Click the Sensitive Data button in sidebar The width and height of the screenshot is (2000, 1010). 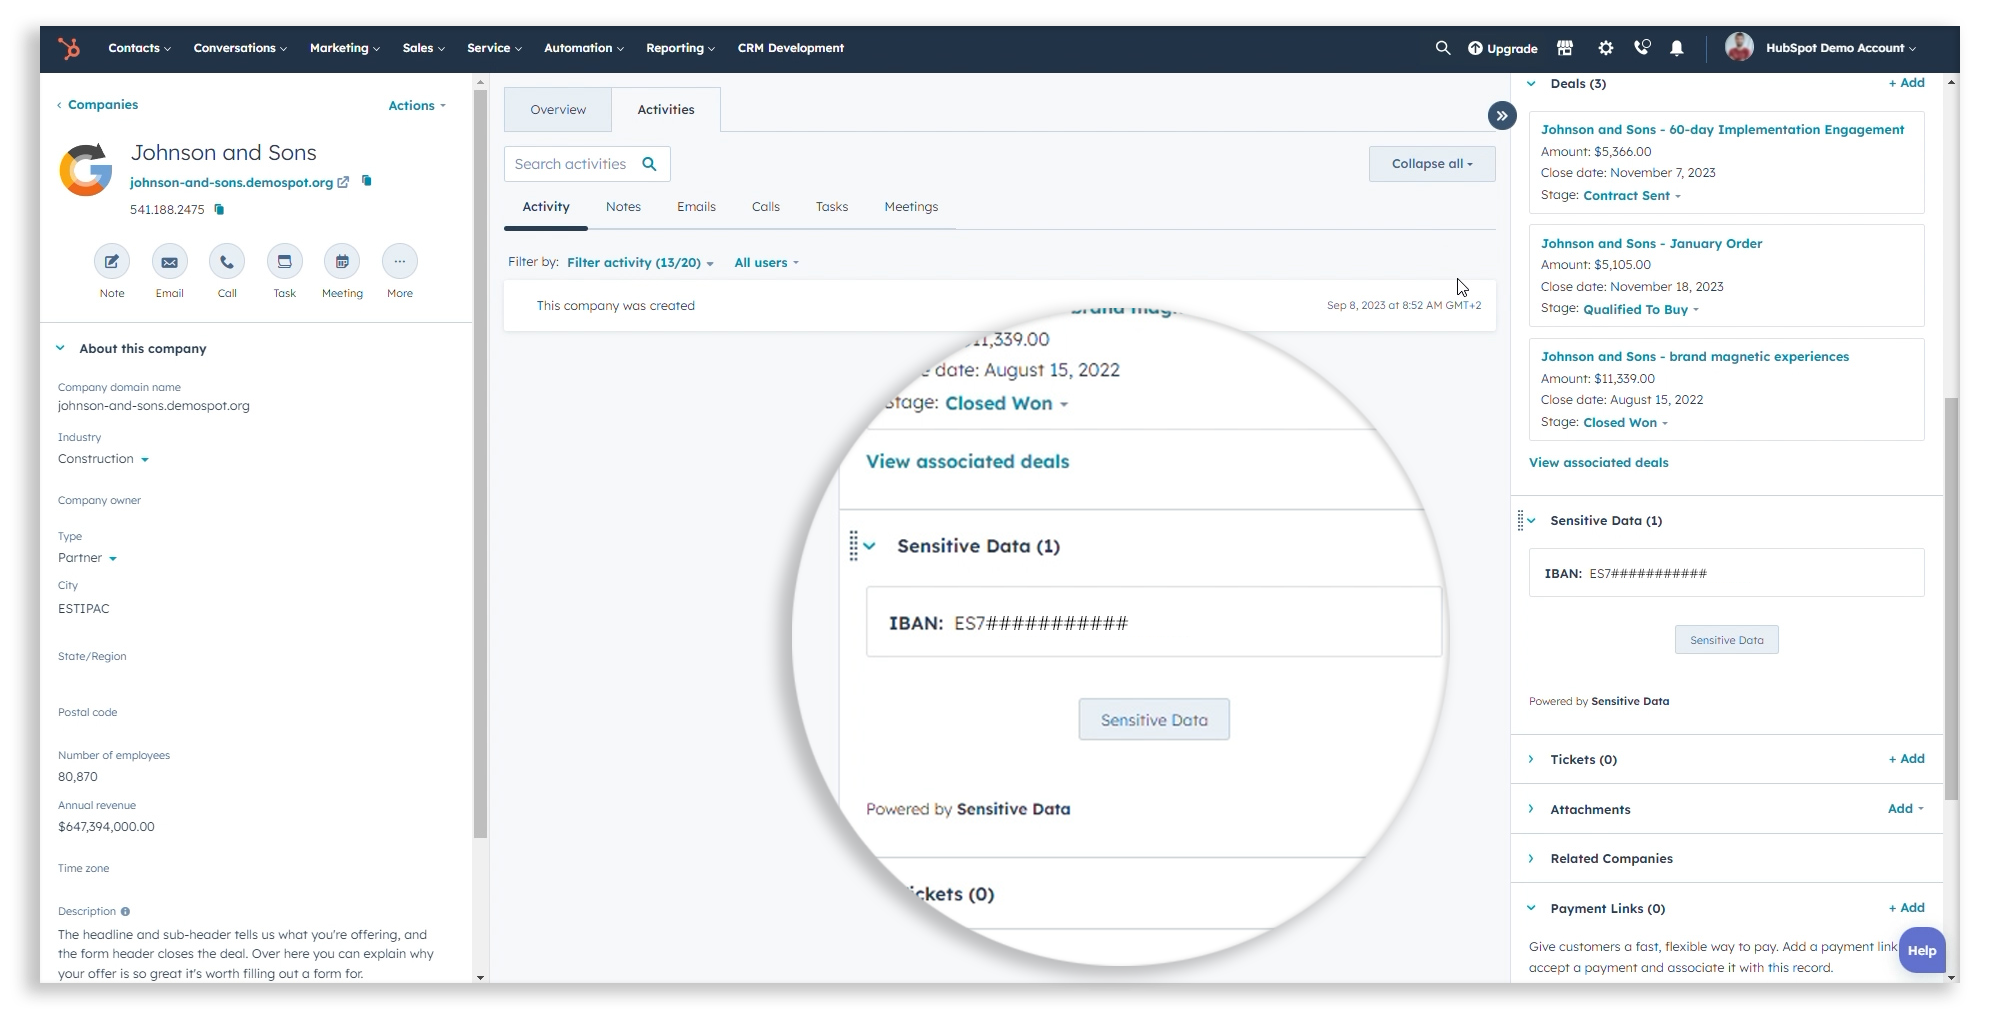1726,640
